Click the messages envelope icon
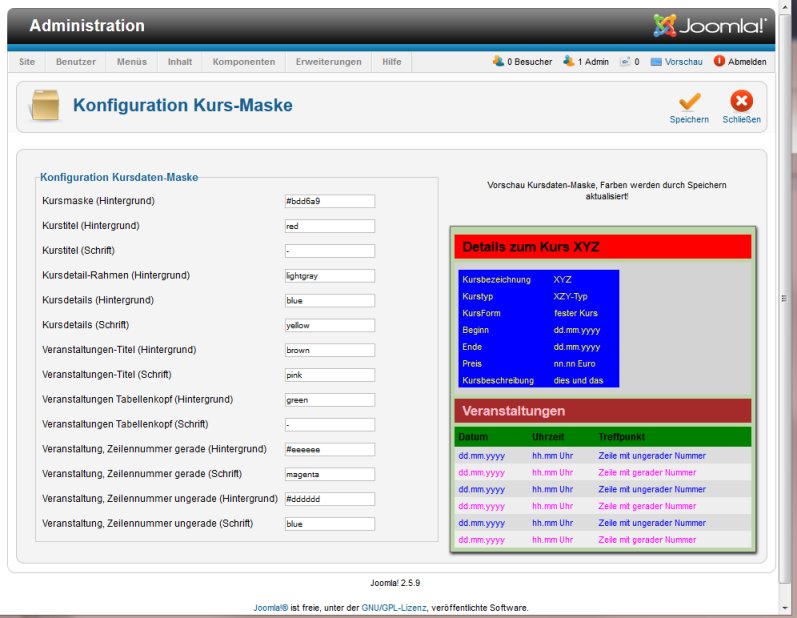Viewport: 797px width, 618px height. 624,62
